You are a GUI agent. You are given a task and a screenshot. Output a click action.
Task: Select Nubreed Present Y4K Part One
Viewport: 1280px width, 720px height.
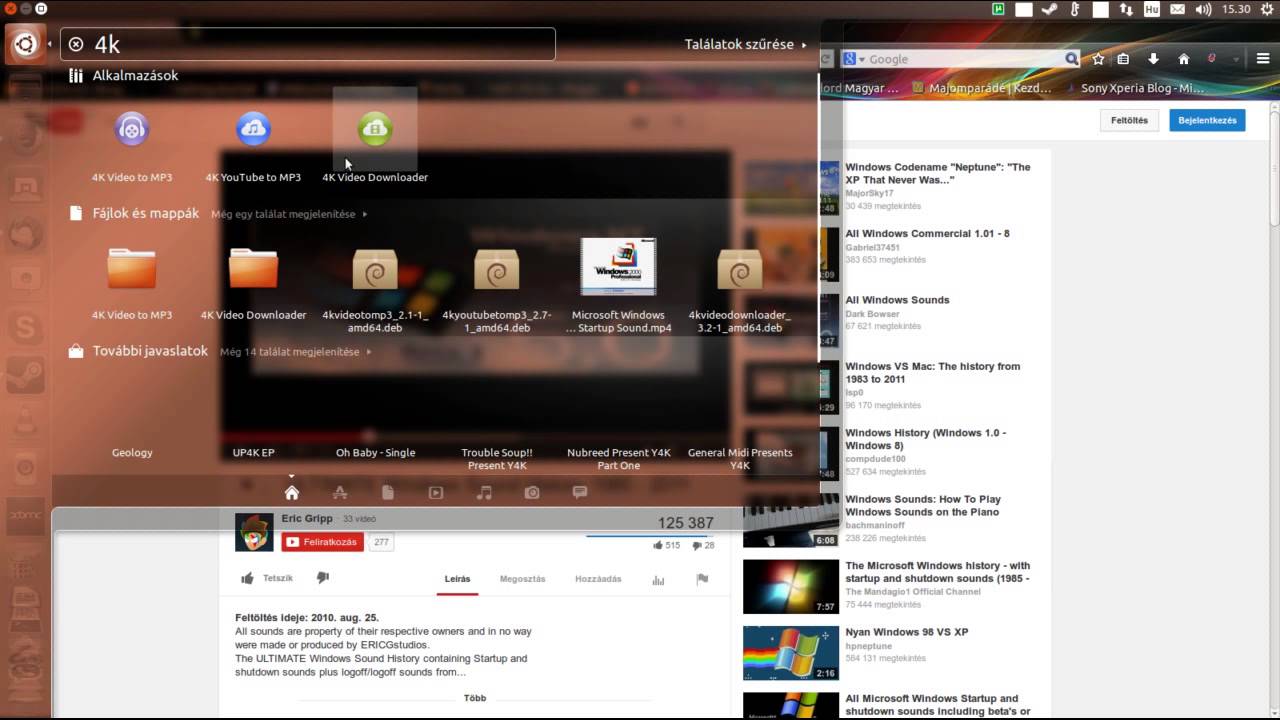point(618,459)
